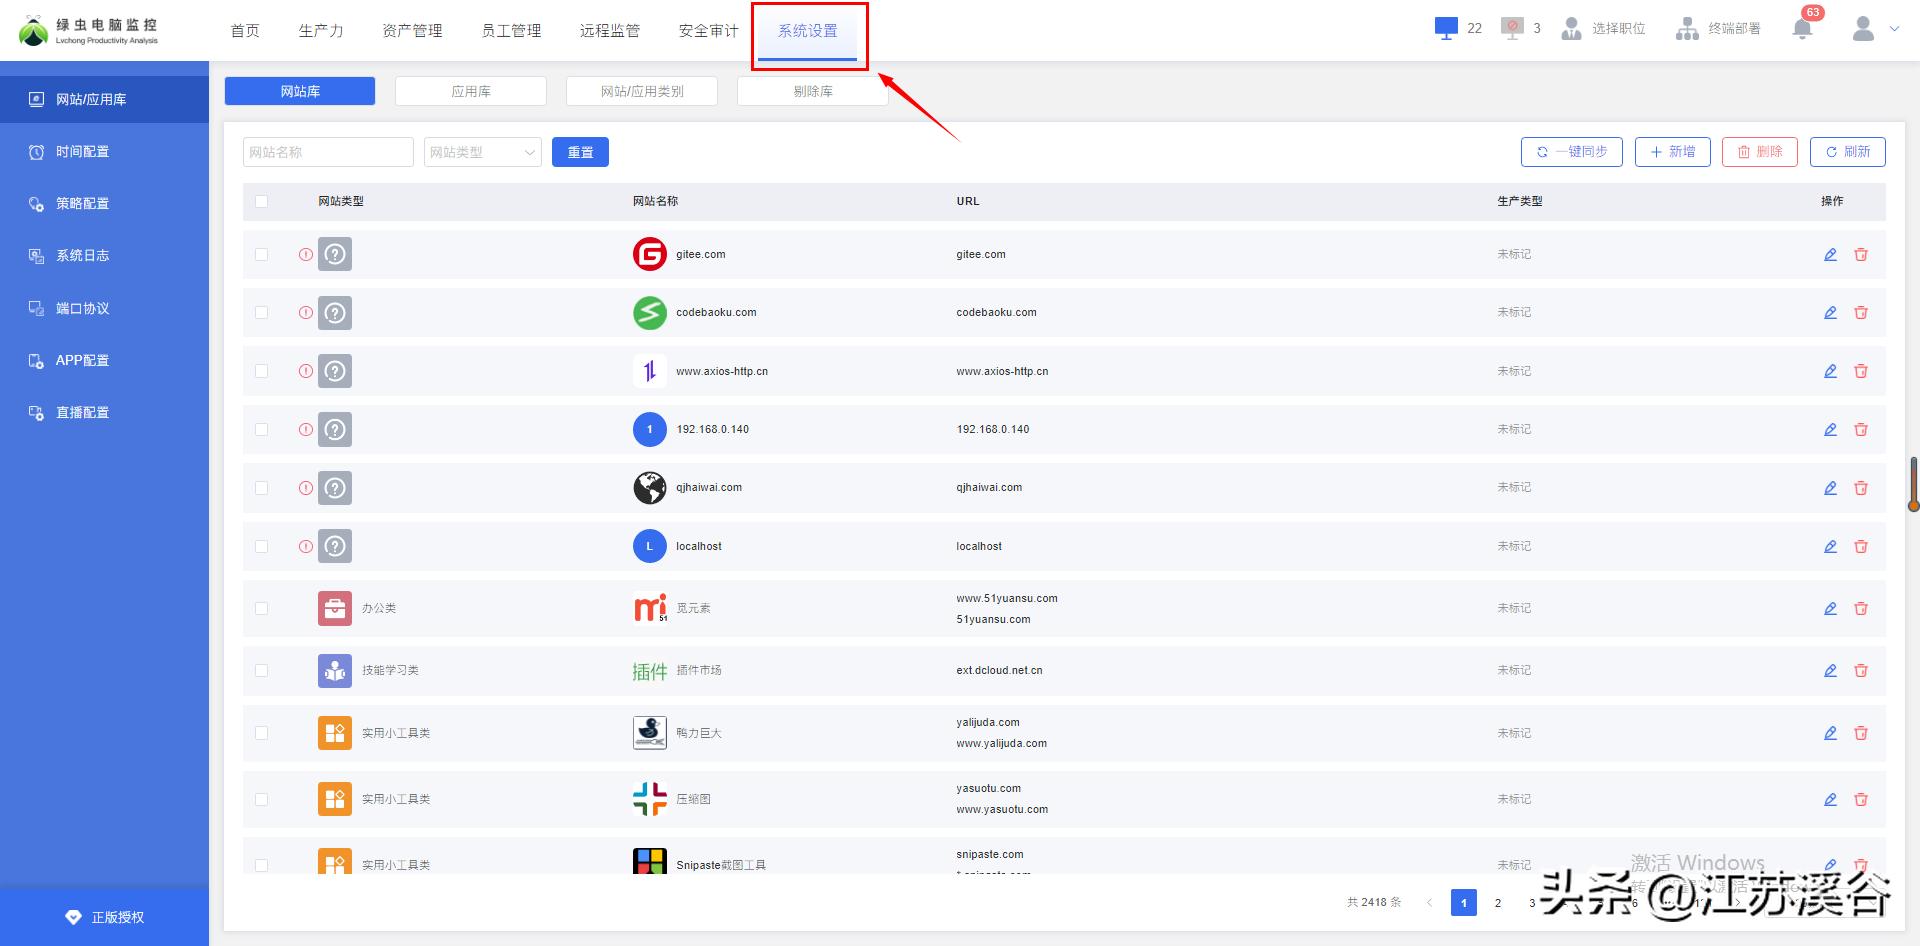Image resolution: width=1920 pixels, height=946 pixels.
Task: Open the 网站类型 filter dropdown
Action: pyautogui.click(x=482, y=152)
